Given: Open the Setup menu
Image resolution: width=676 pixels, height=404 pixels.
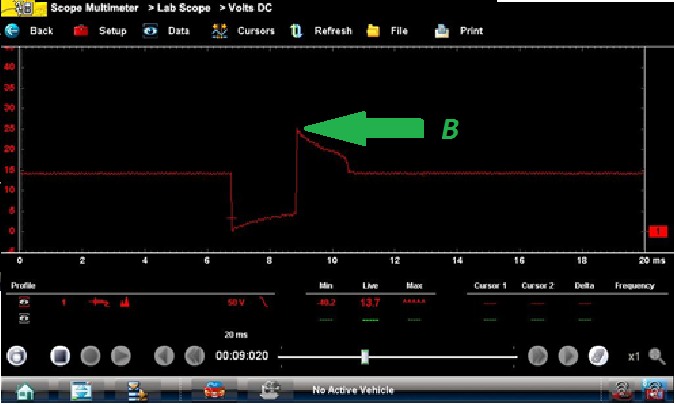Looking at the screenshot, I should (x=101, y=31).
